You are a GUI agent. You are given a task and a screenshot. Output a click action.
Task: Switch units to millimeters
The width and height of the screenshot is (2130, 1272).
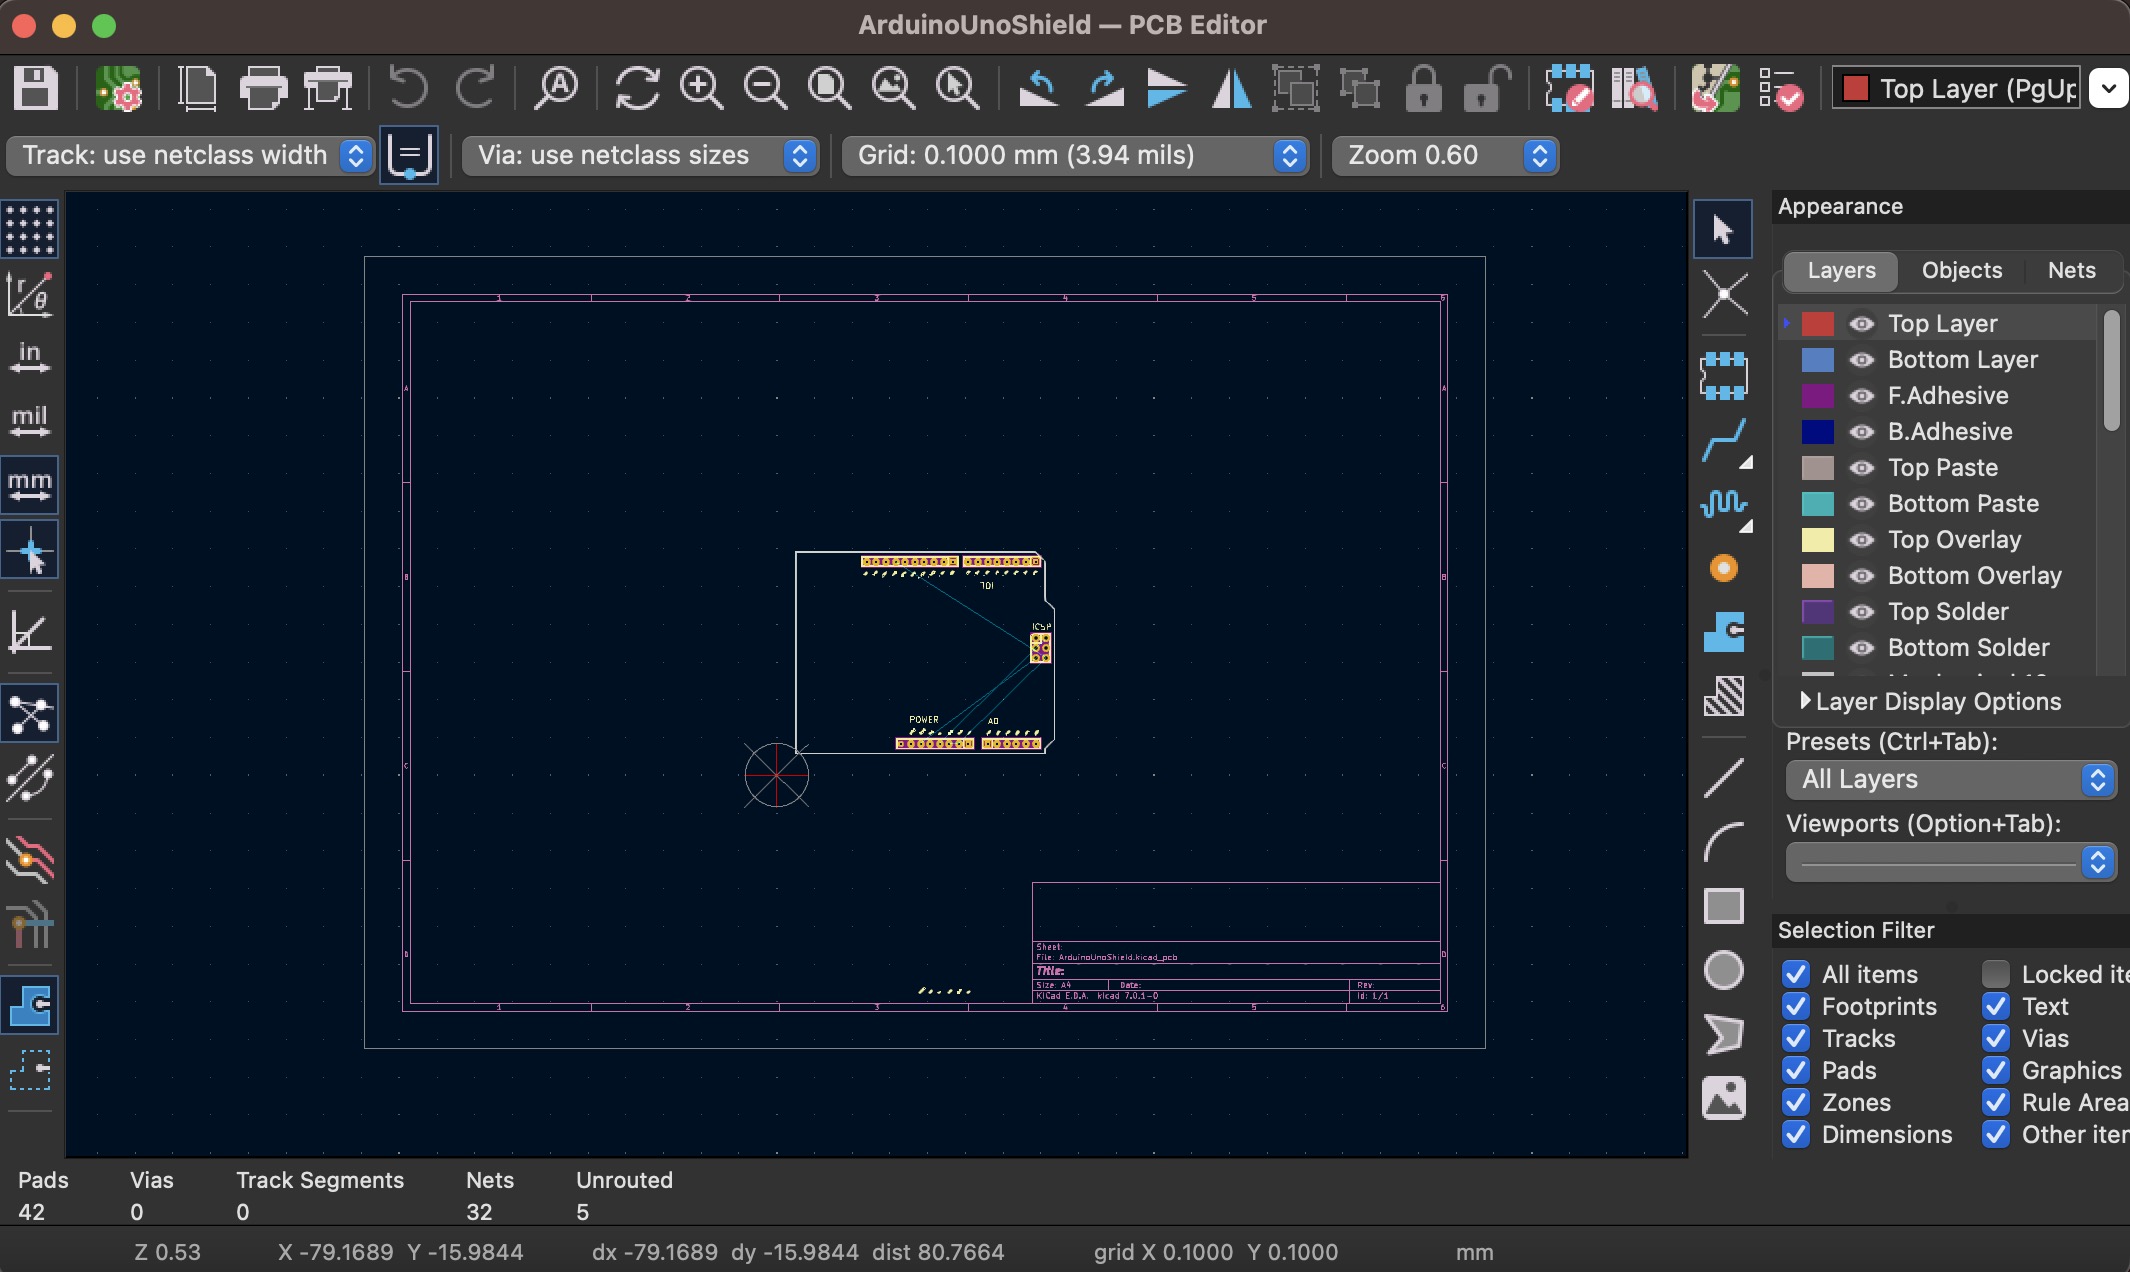coord(30,485)
